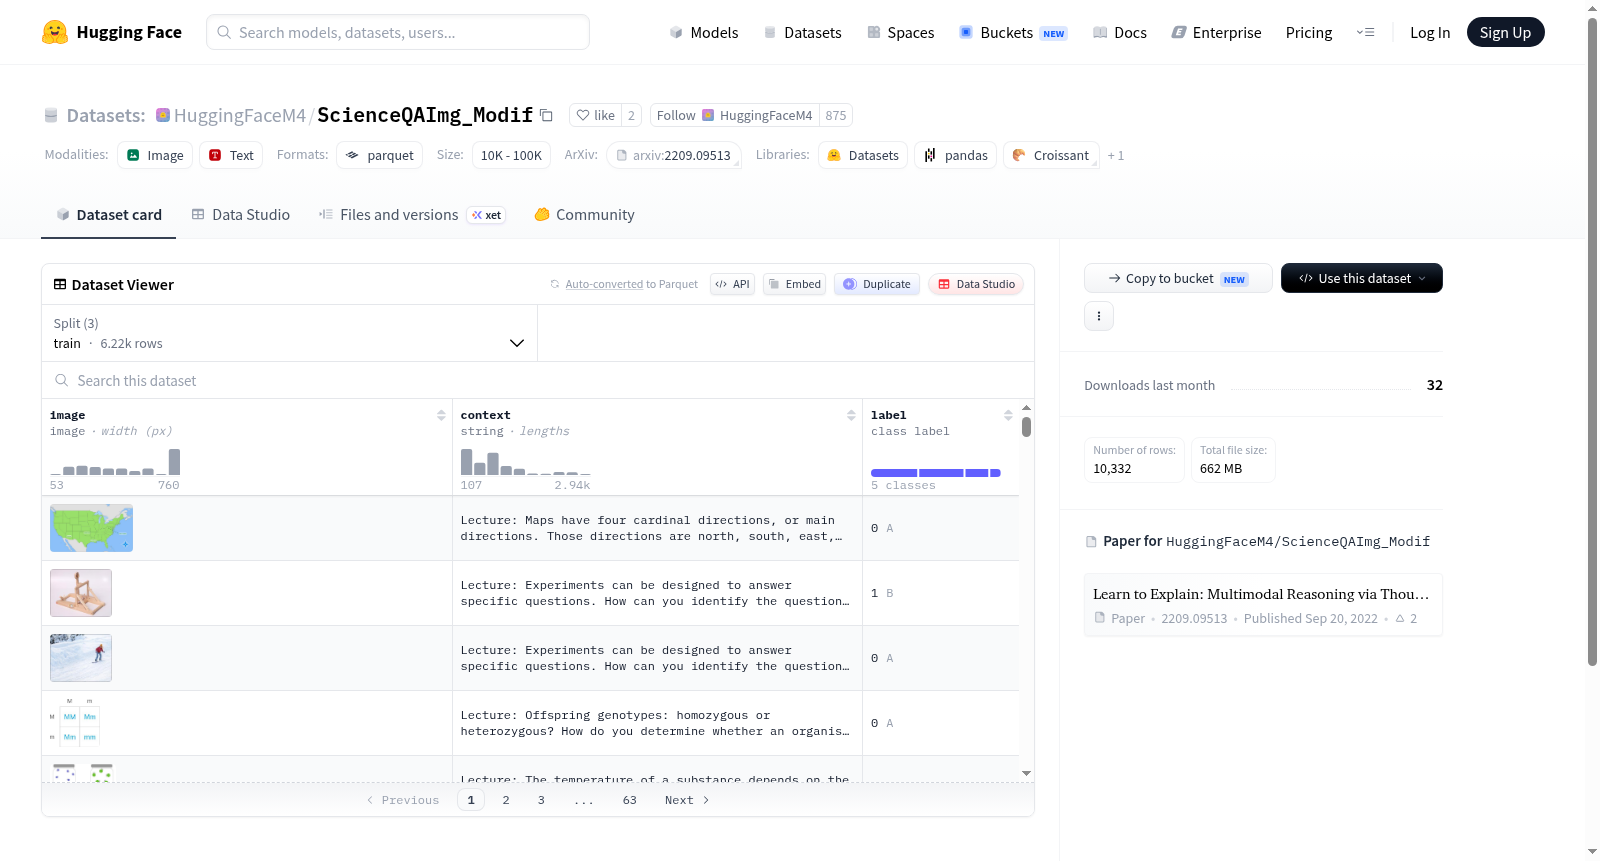Copy dataset name with the copy icon

(x=546, y=115)
